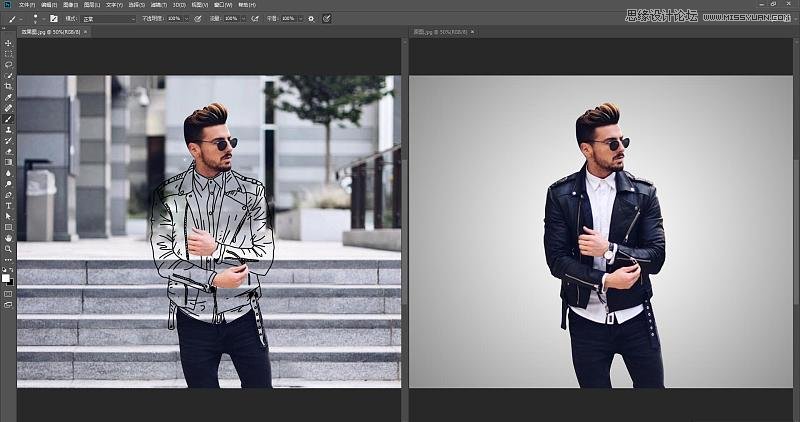Select the Eraser tool
The image size is (800, 422).
coord(8,151)
